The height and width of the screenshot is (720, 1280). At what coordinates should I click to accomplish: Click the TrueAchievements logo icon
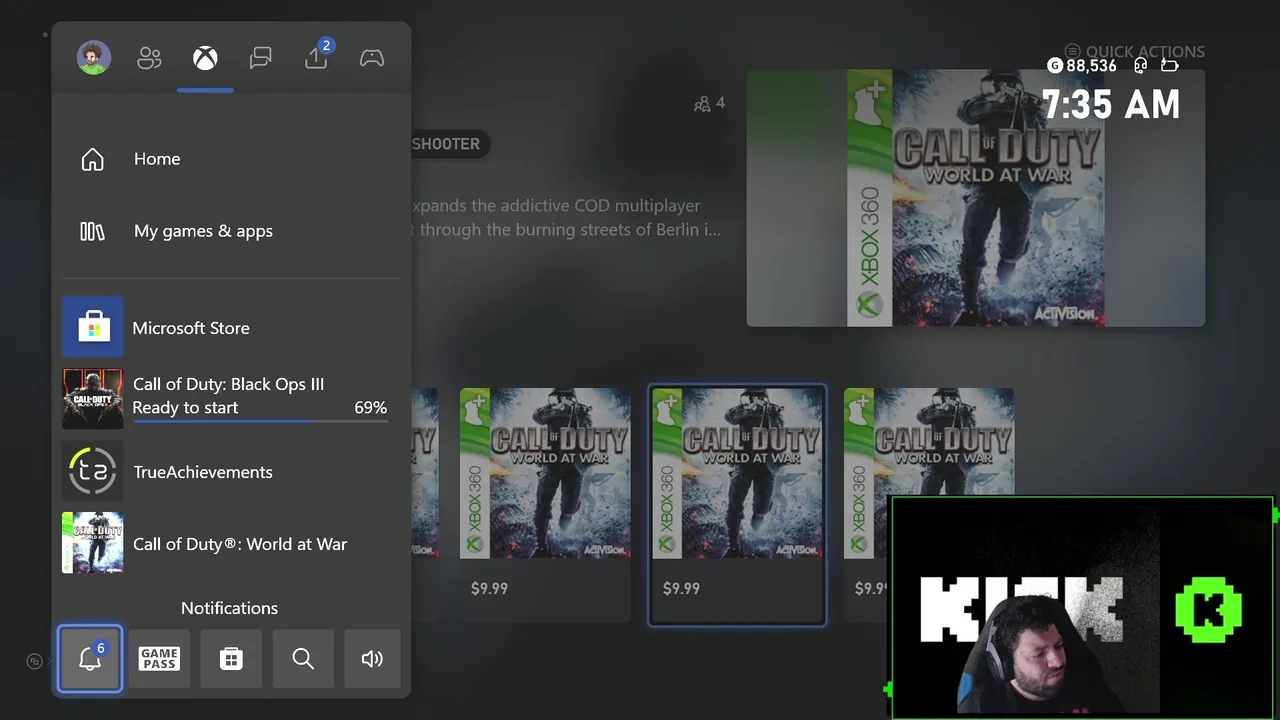tap(93, 471)
